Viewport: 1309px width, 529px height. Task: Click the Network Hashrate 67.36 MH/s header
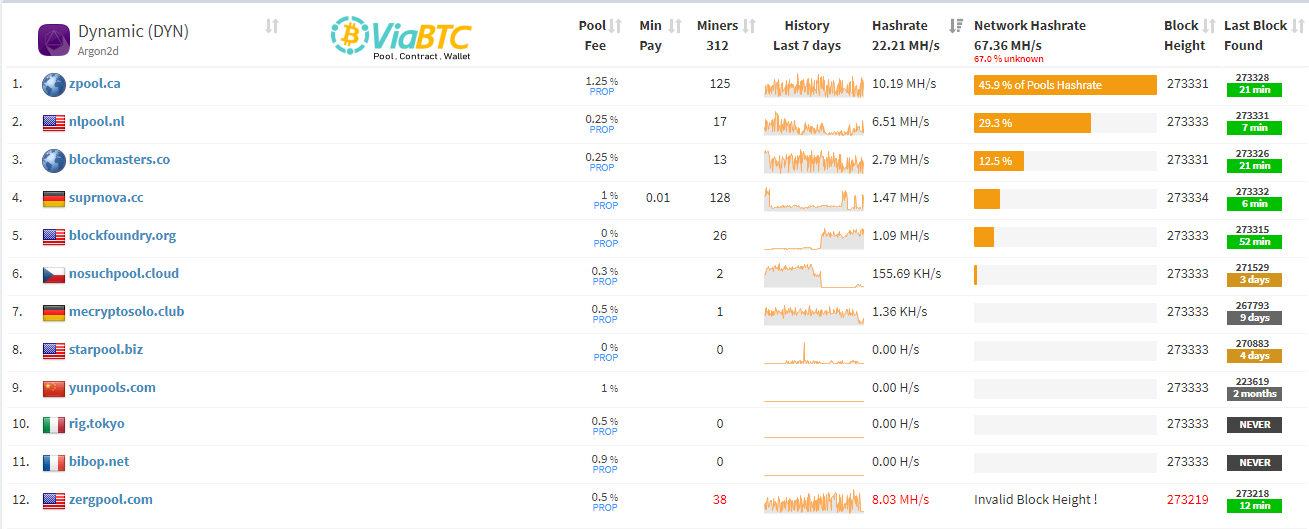pyautogui.click(x=1030, y=36)
